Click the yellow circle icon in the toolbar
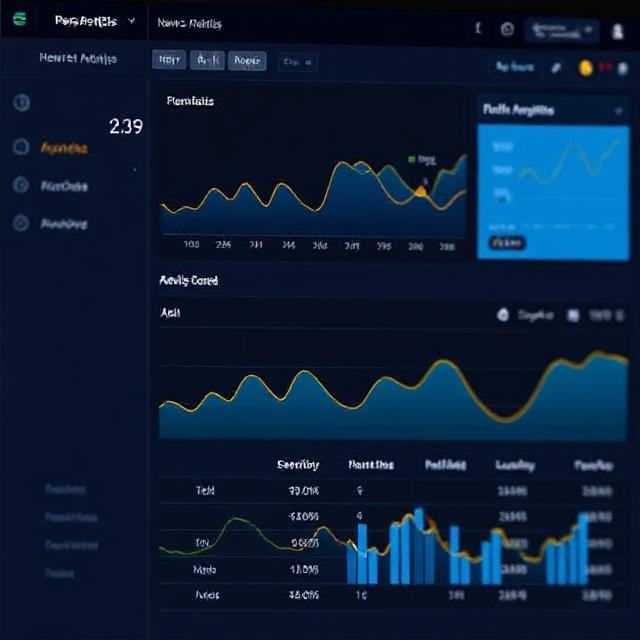This screenshot has height=640, width=640. click(x=586, y=68)
